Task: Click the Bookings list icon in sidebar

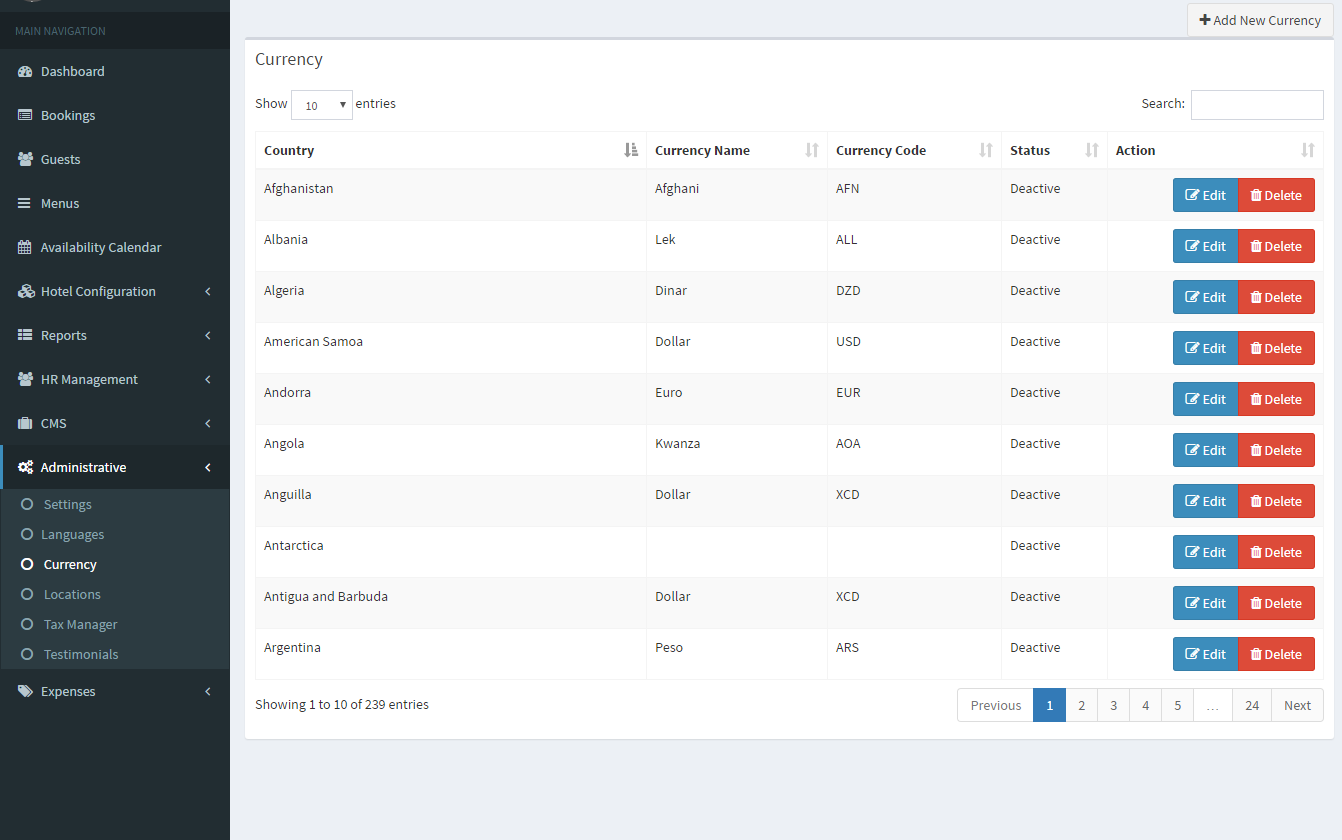Action: click(25, 116)
